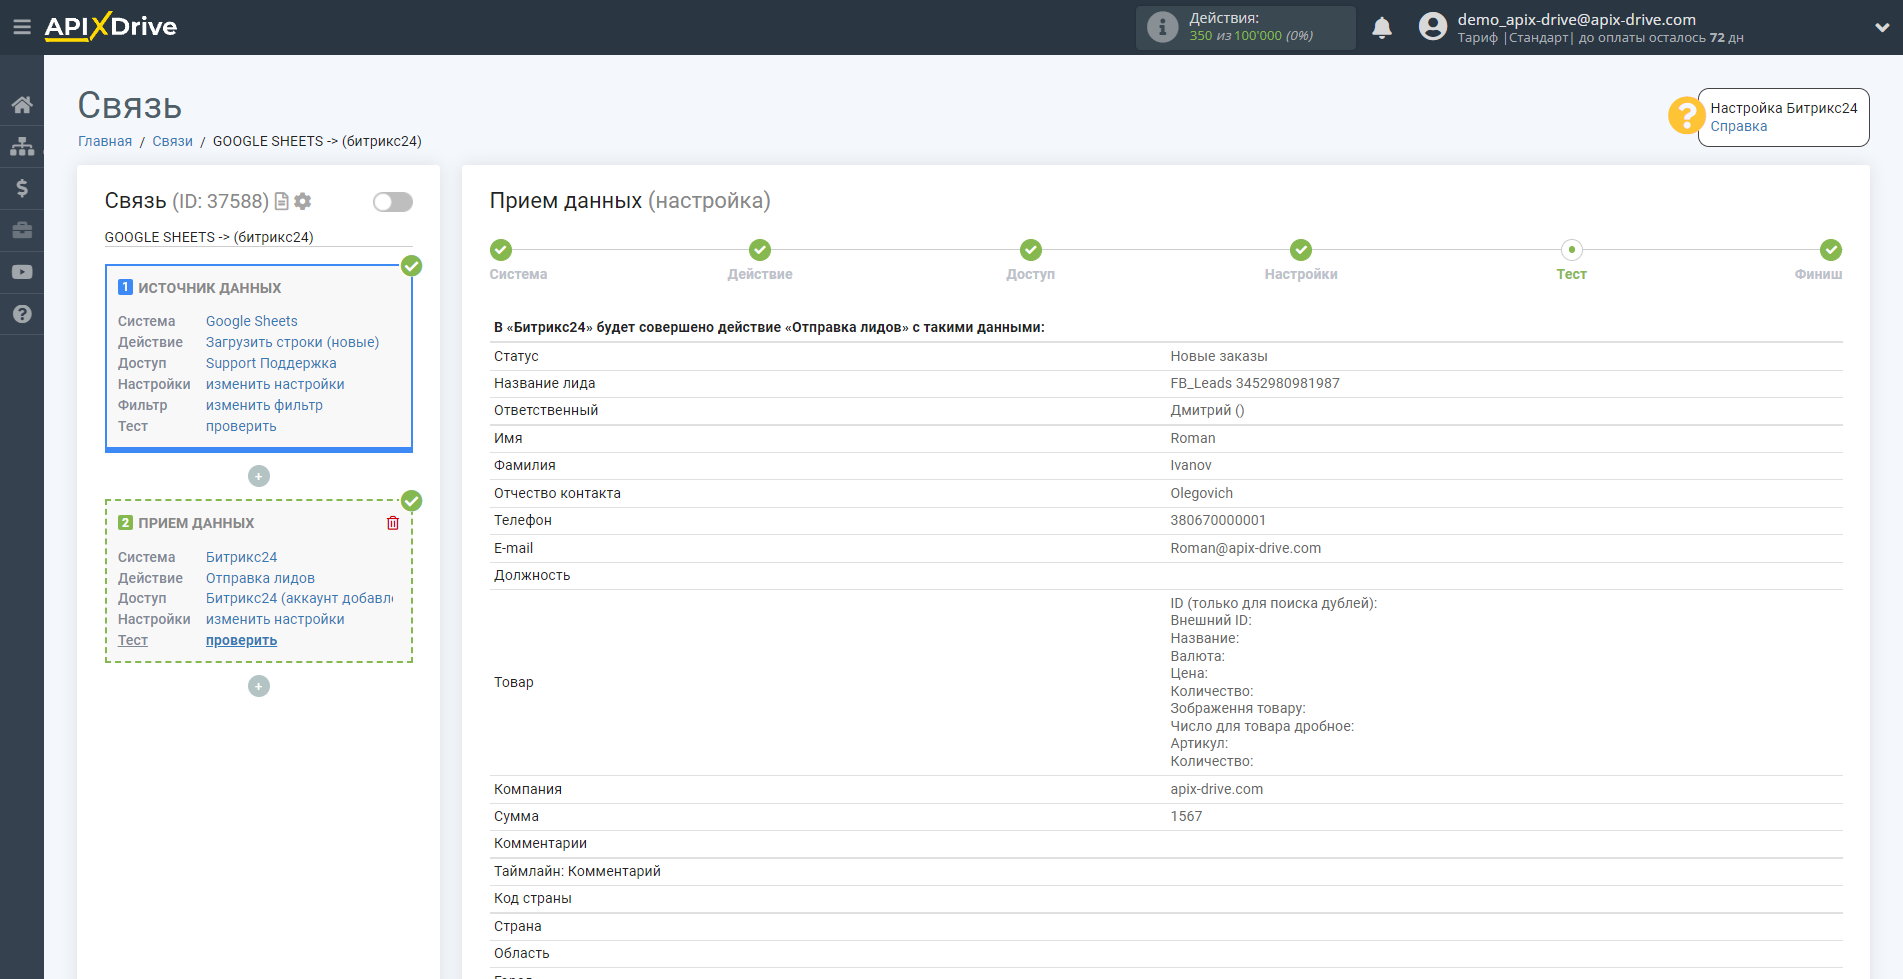Click the Google Sheets system link
Screen dimensions: 1903x979
point(252,321)
